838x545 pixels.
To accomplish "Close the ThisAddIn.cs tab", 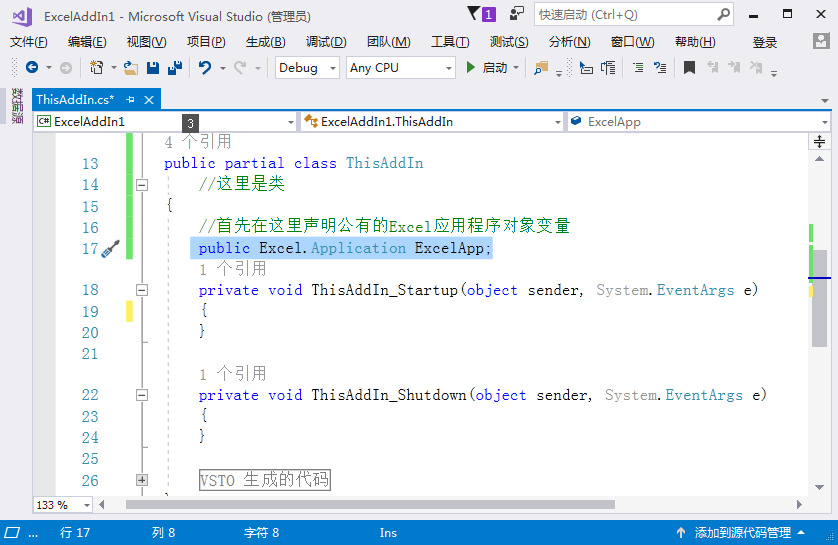I will (149, 100).
